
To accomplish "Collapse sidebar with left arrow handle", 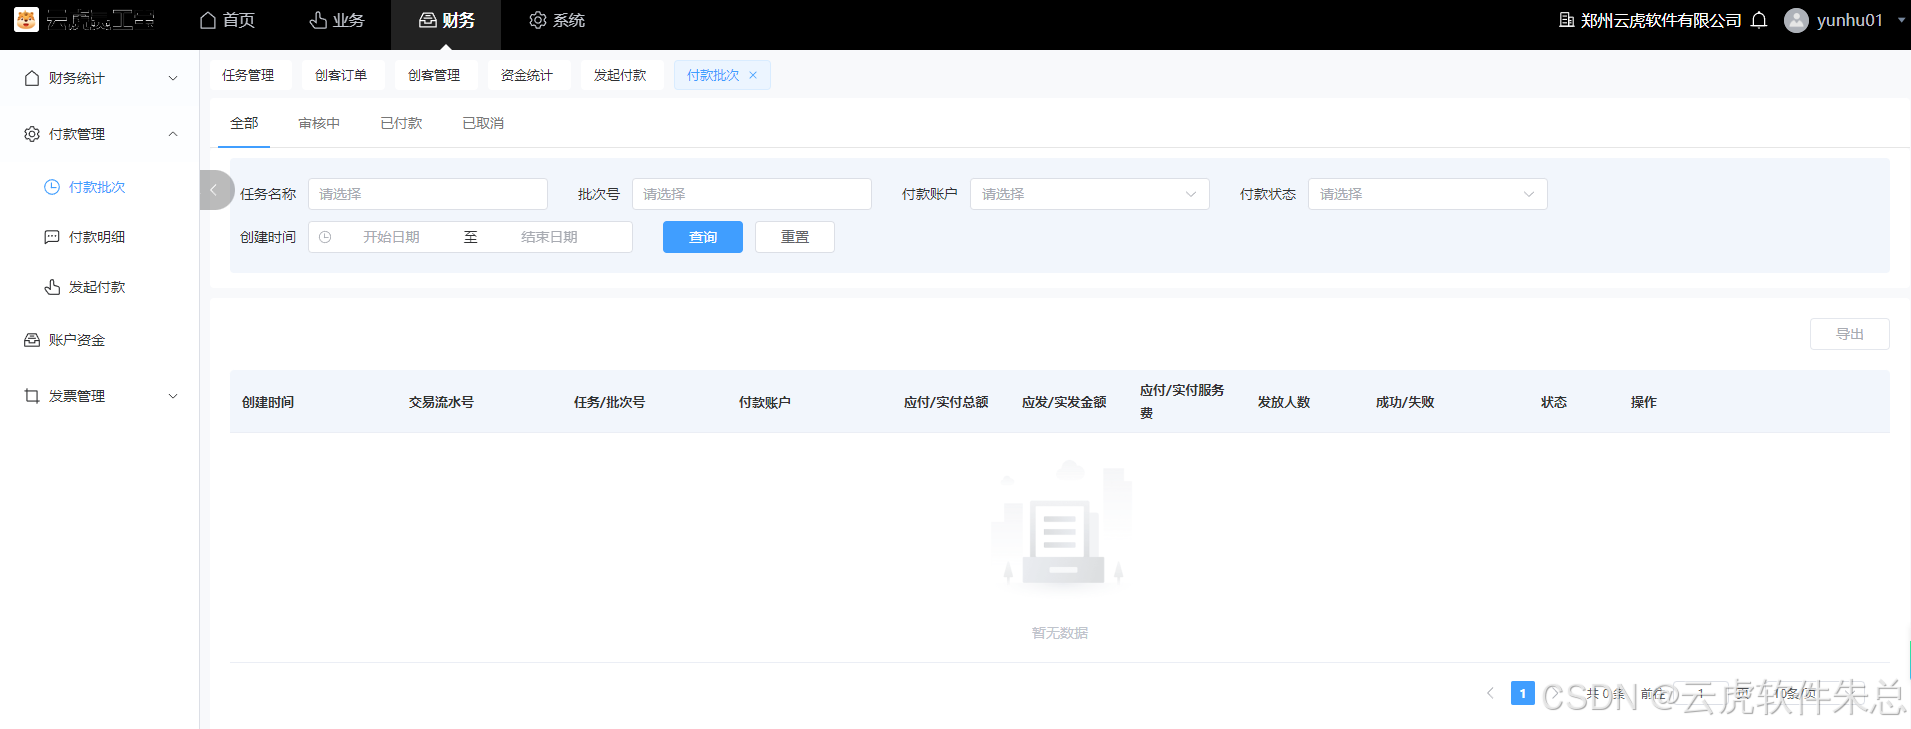I will 214,190.
